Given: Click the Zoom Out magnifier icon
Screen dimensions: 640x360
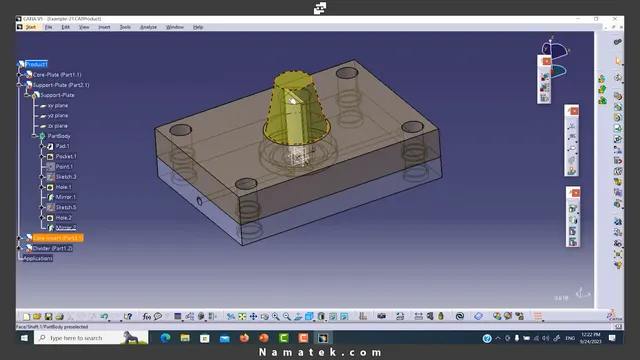Looking at the screenshot, I should [x=287, y=316].
